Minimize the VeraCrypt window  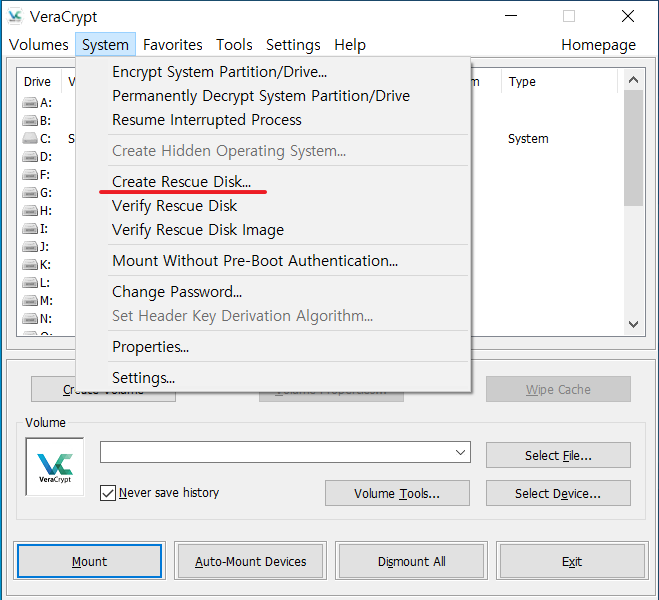pos(511,16)
